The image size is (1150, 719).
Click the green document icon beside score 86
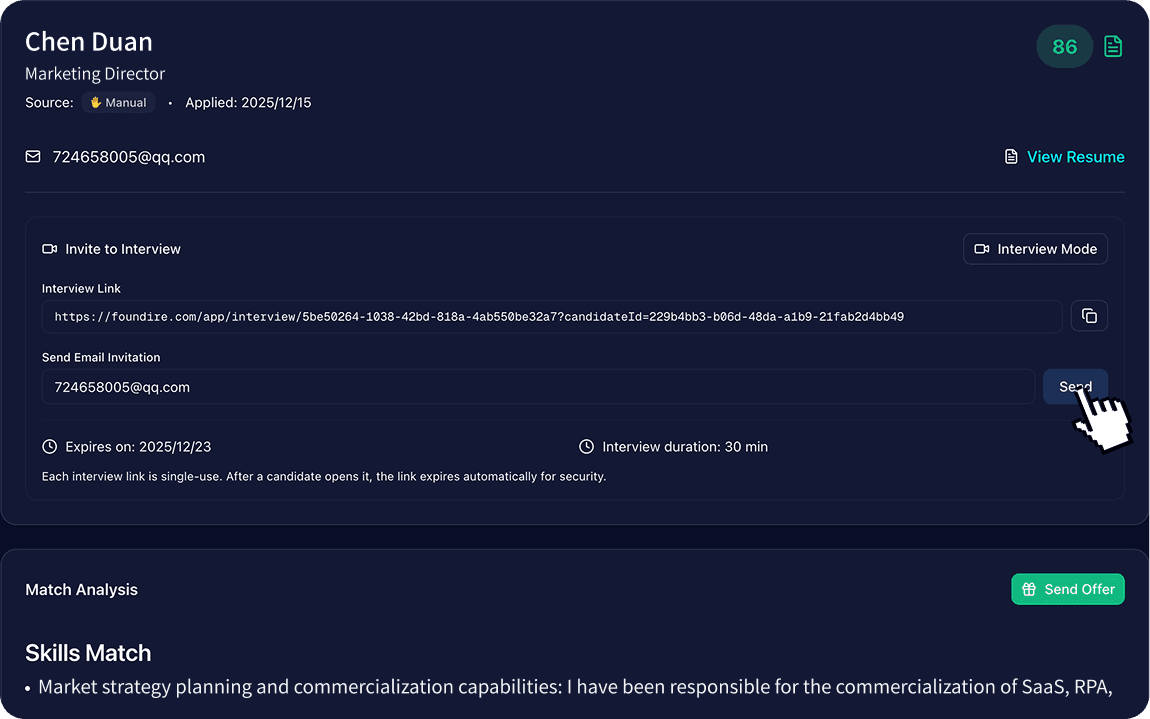[1112, 46]
